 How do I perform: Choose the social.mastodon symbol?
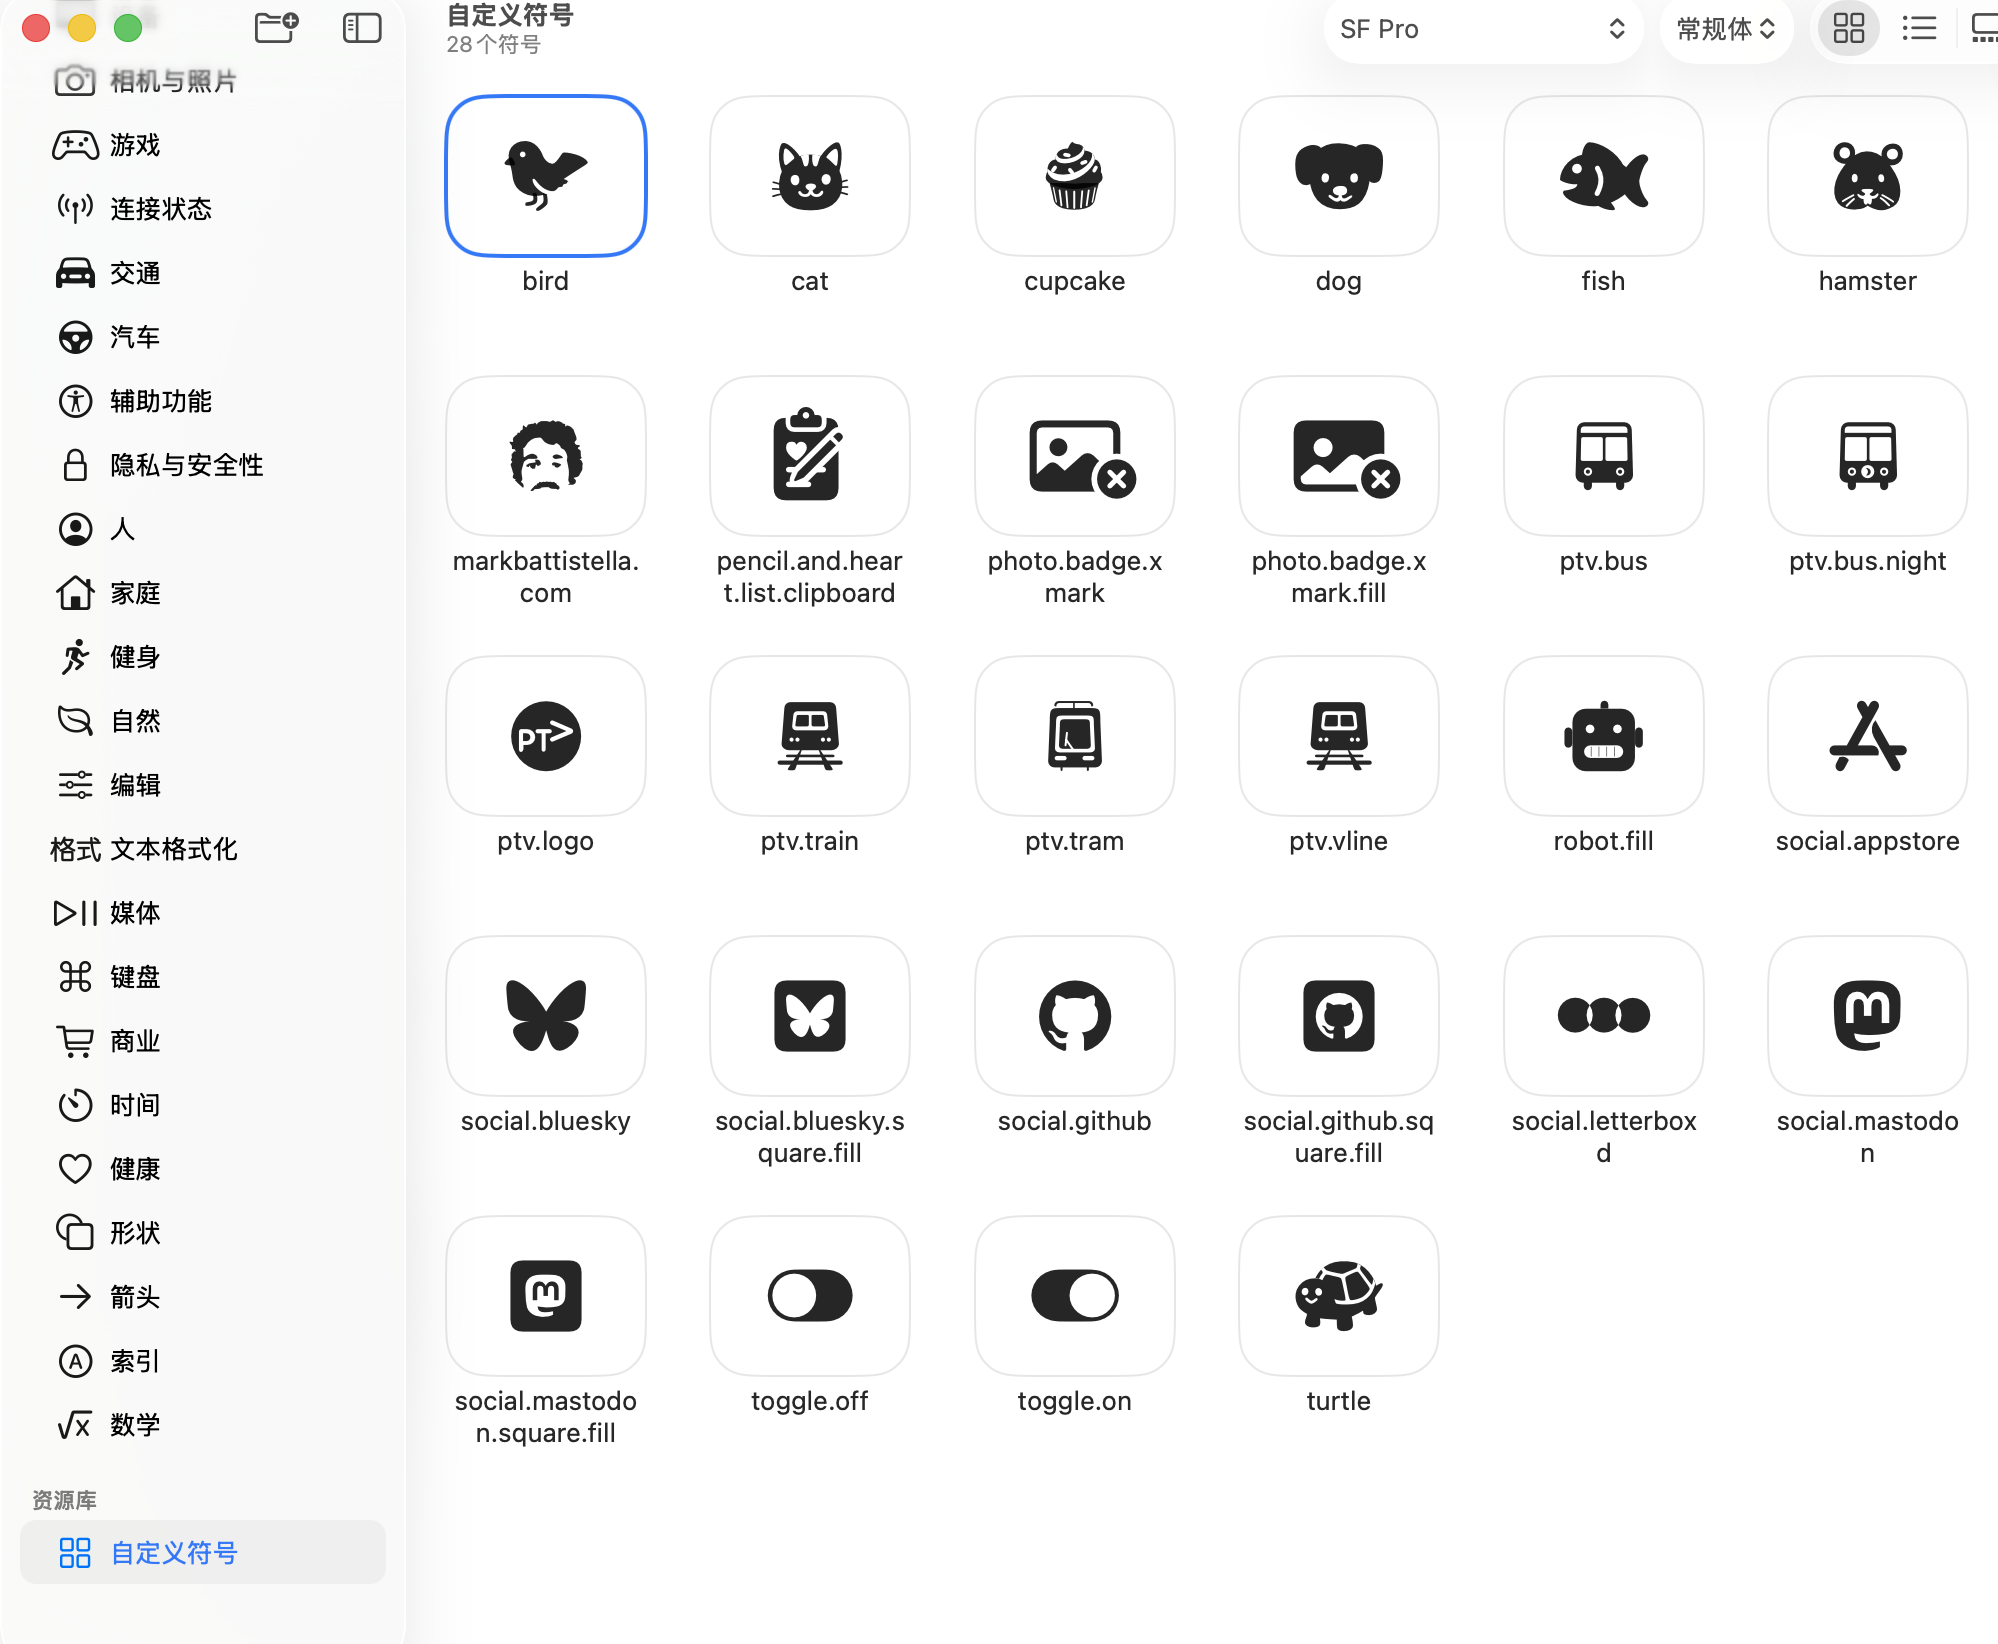click(x=1867, y=1016)
